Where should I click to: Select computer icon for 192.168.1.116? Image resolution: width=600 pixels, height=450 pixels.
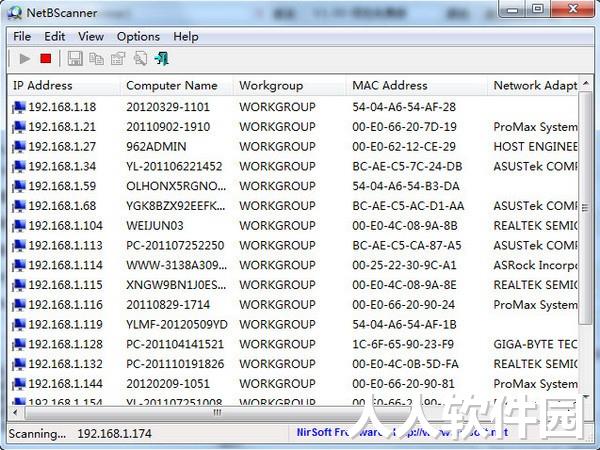click(19, 305)
